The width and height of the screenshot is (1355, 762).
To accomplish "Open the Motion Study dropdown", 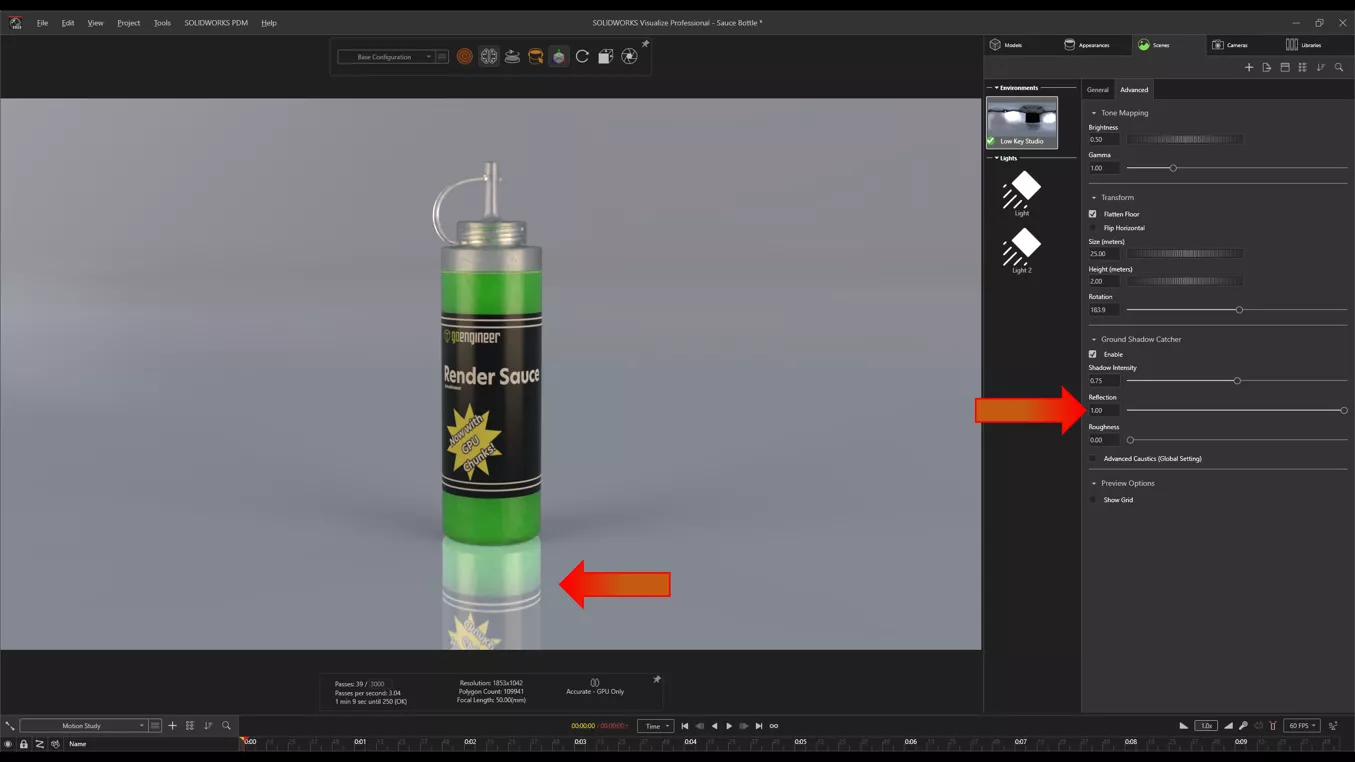I will coord(83,726).
